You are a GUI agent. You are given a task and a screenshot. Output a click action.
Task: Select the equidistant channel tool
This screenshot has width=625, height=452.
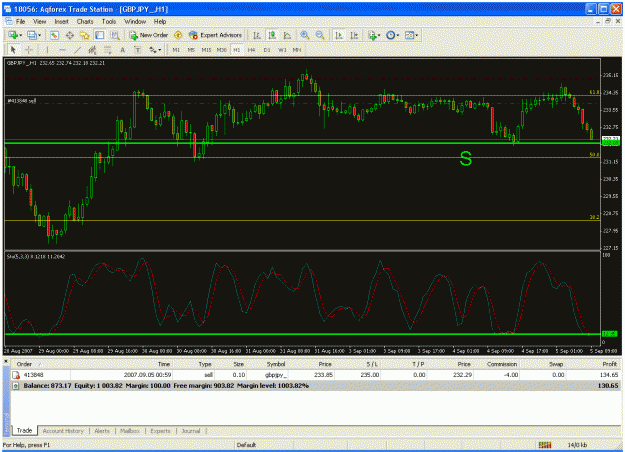pos(92,50)
